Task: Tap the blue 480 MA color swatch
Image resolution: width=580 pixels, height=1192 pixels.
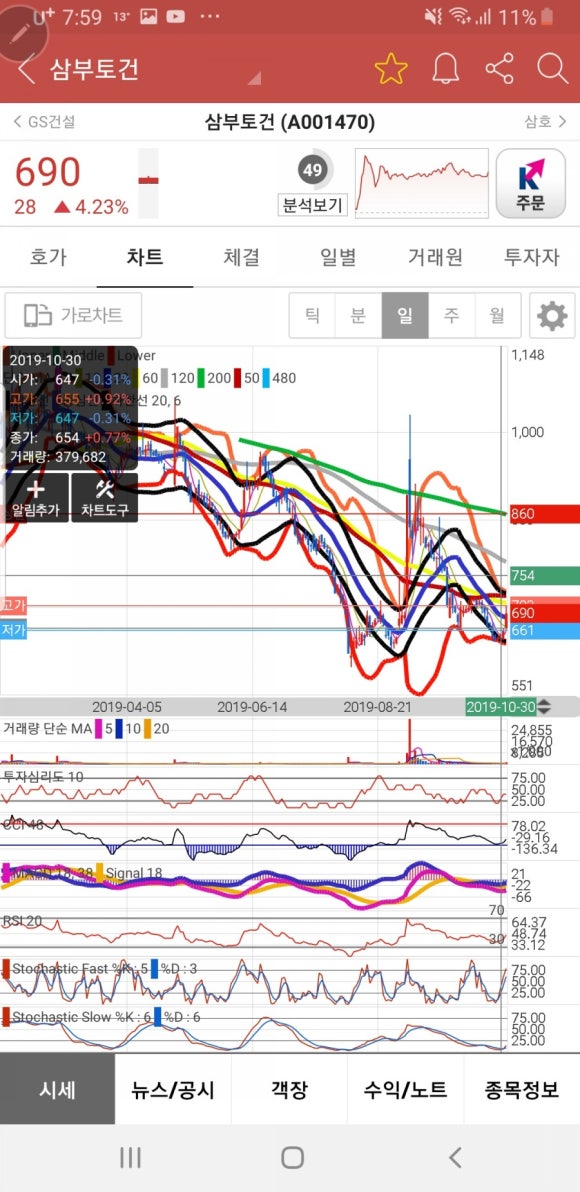Action: pyautogui.click(x=266, y=378)
